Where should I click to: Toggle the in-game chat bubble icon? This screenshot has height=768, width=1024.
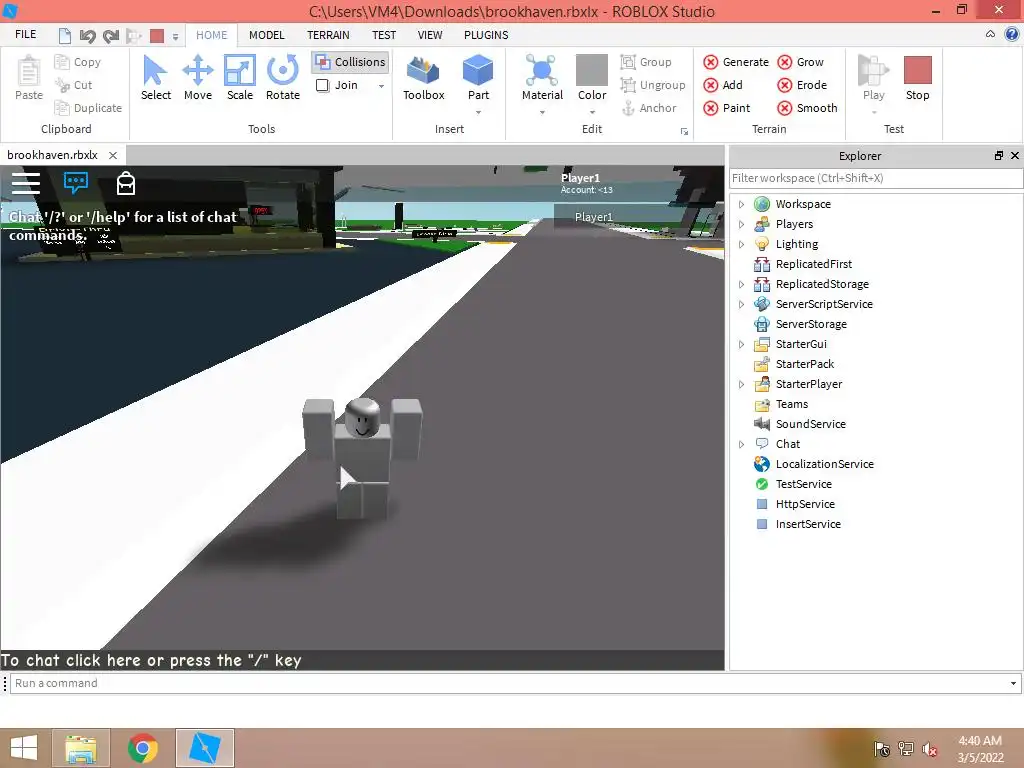click(76, 182)
